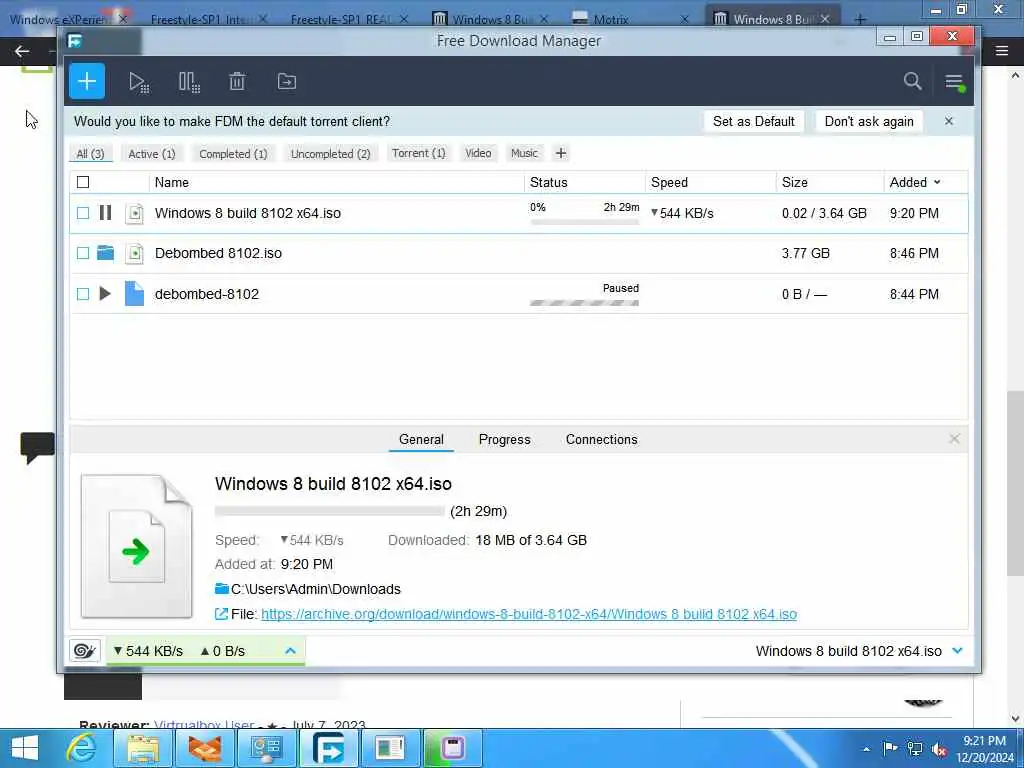Resume the debombed-8102 download
This screenshot has height=768, width=1024.
(105, 293)
